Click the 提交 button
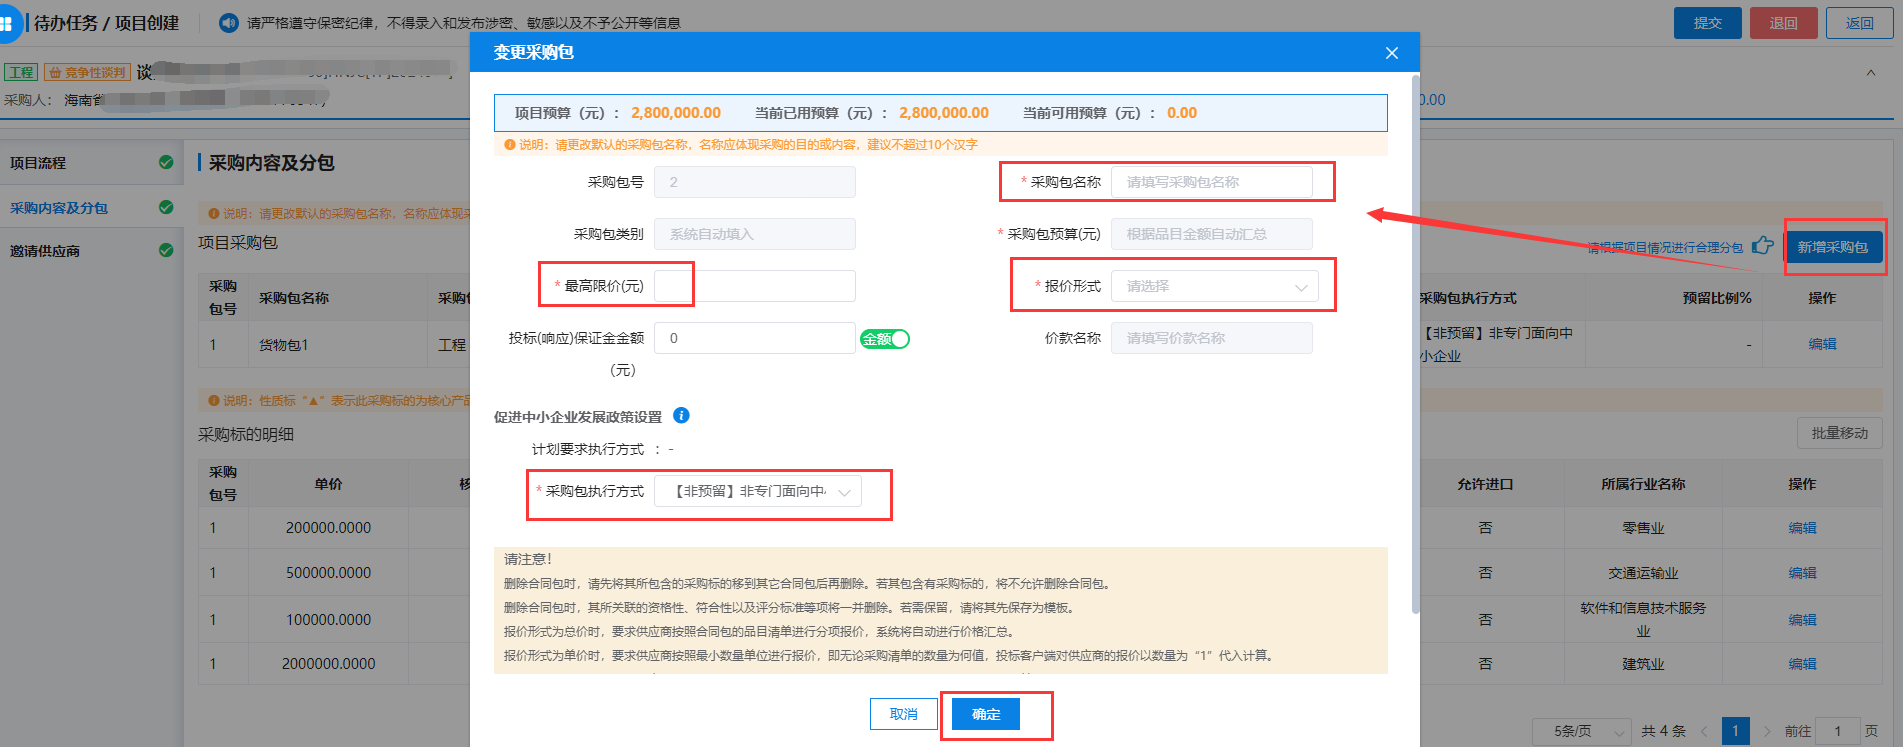This screenshot has height=747, width=1903. [x=1708, y=23]
